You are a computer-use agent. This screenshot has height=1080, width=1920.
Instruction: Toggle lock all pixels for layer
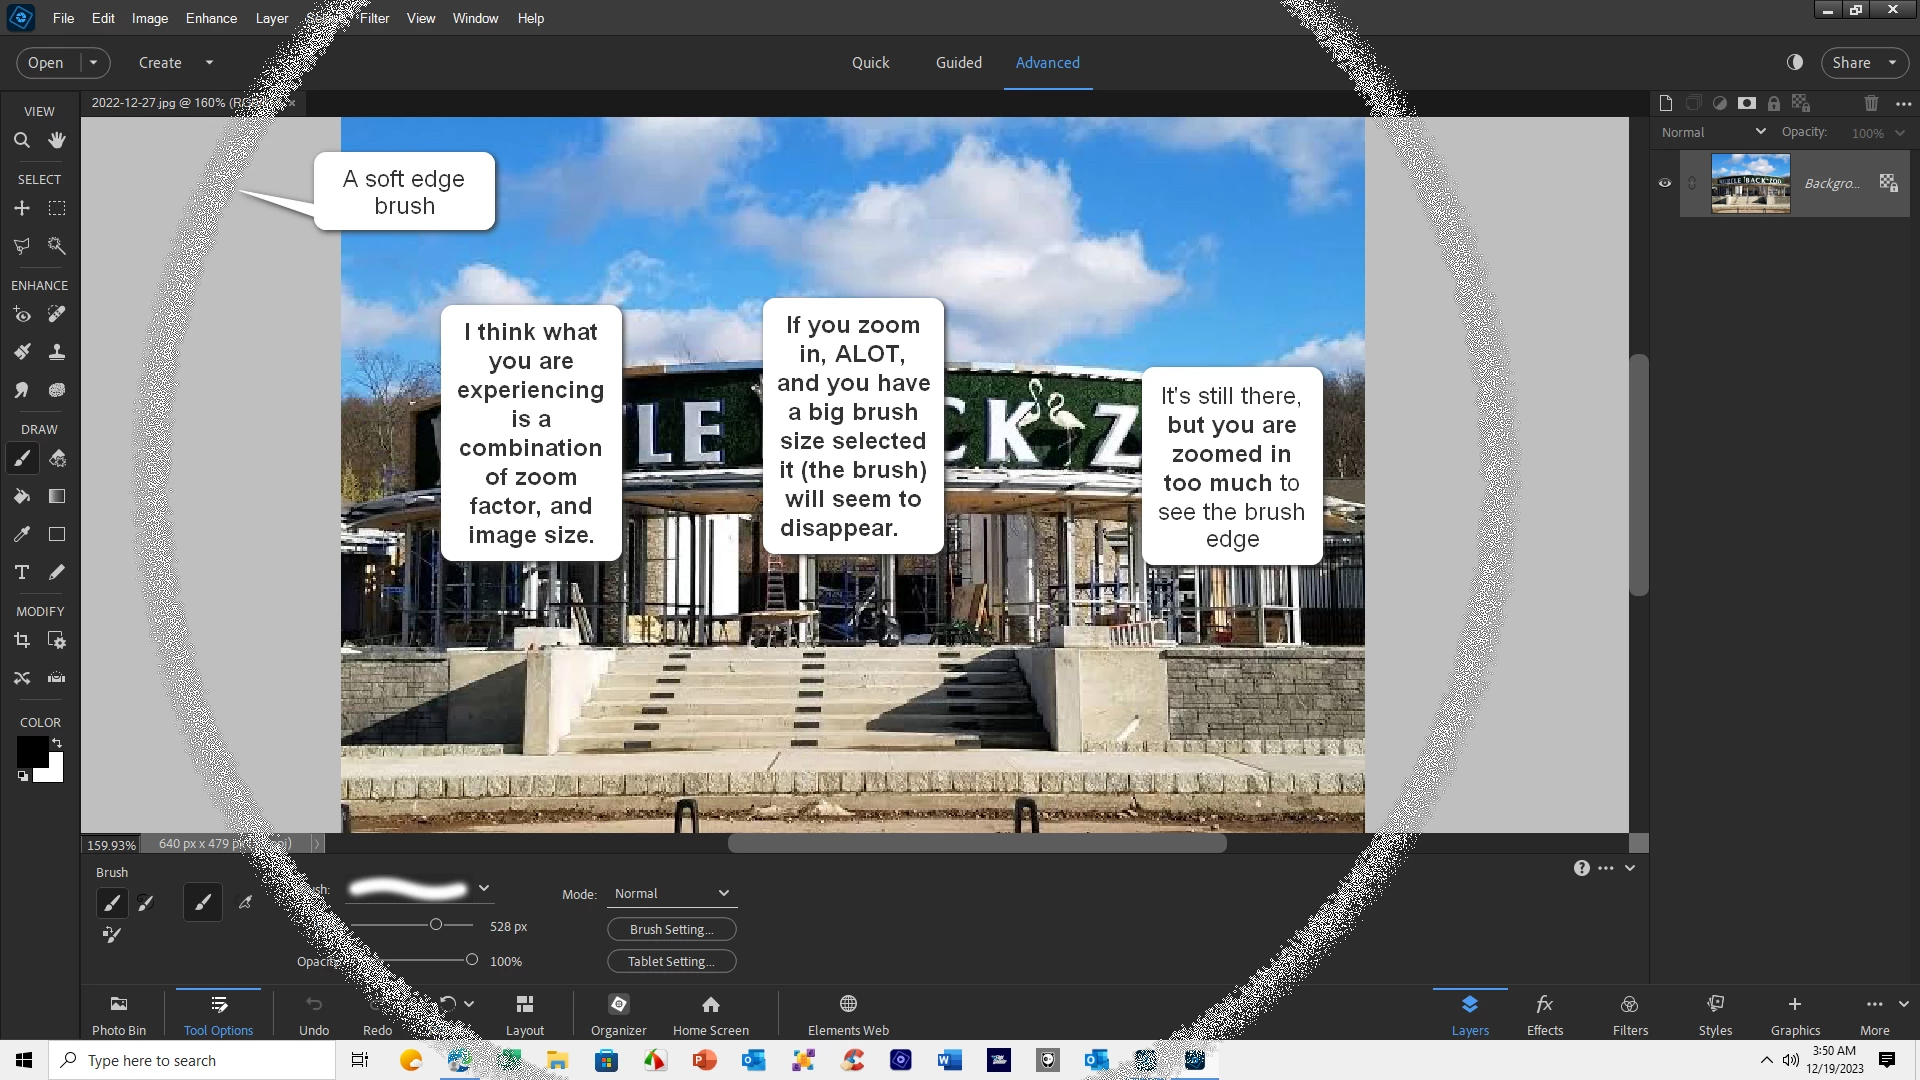coord(1773,103)
